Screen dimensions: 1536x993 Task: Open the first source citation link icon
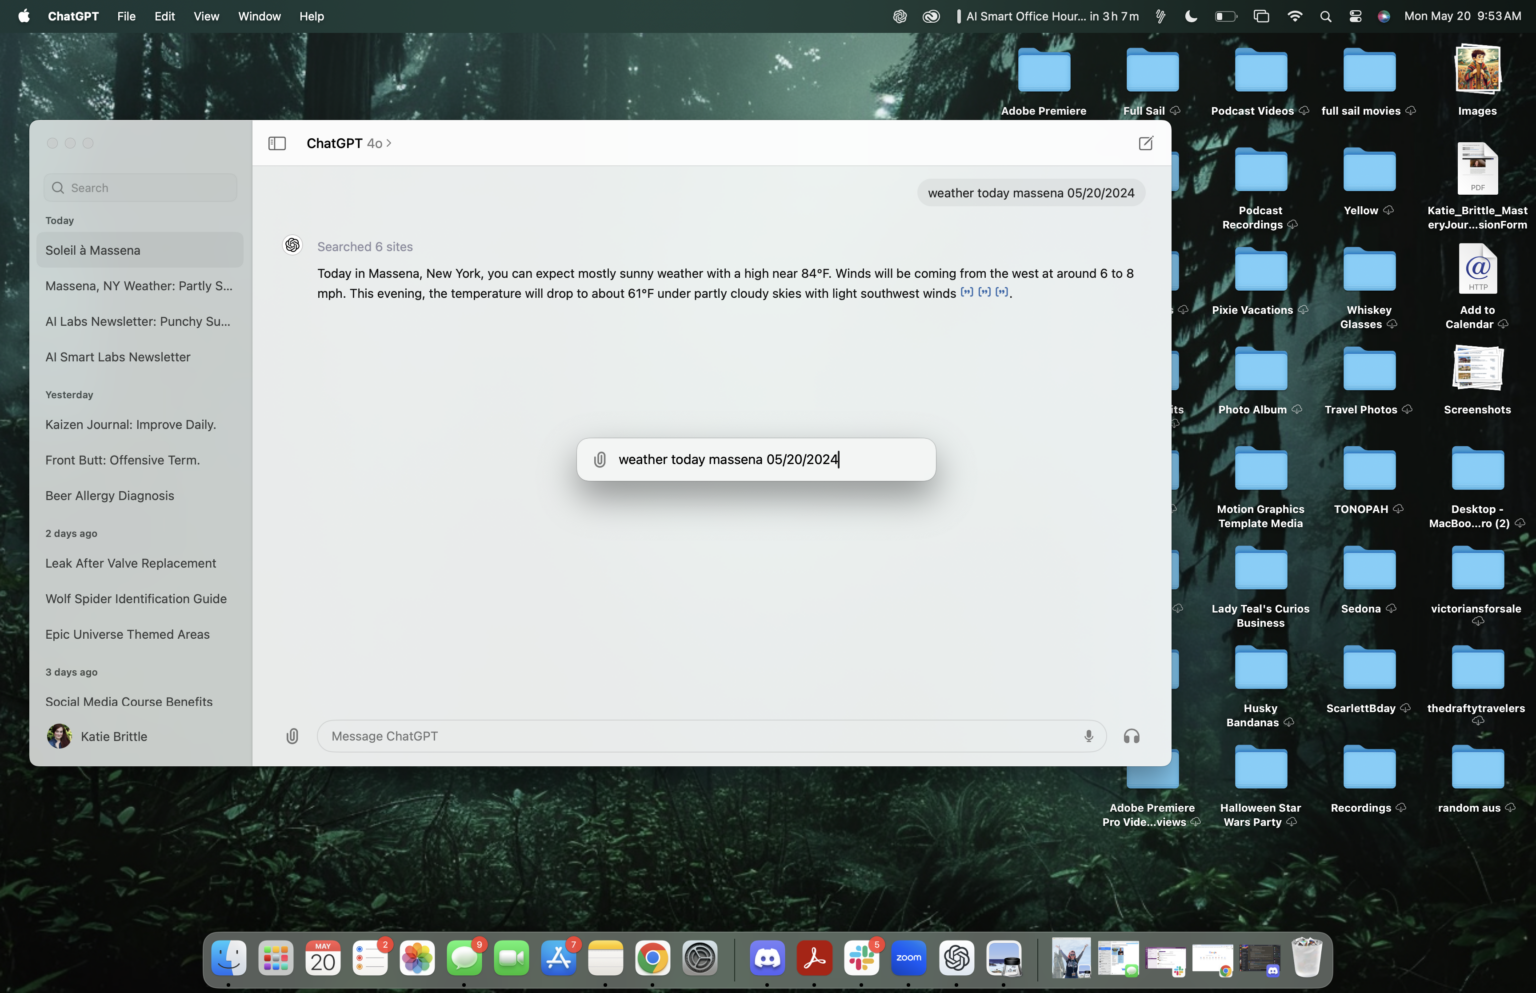(966, 293)
